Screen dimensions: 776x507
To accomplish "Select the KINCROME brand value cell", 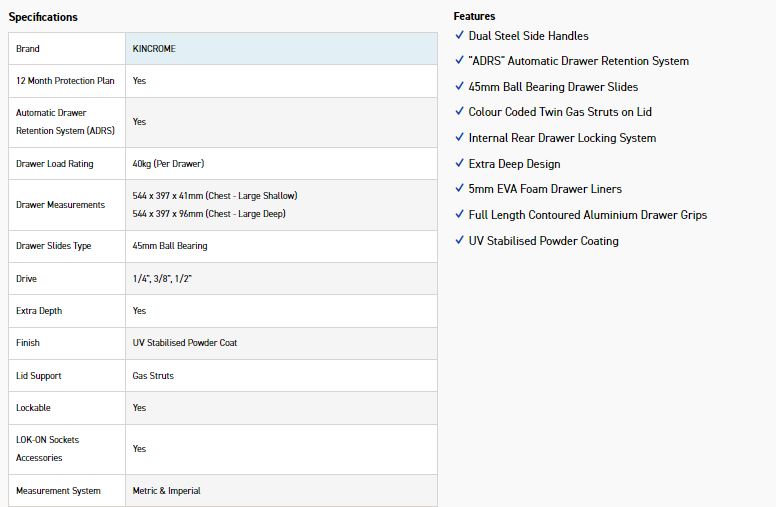I will [154, 49].
